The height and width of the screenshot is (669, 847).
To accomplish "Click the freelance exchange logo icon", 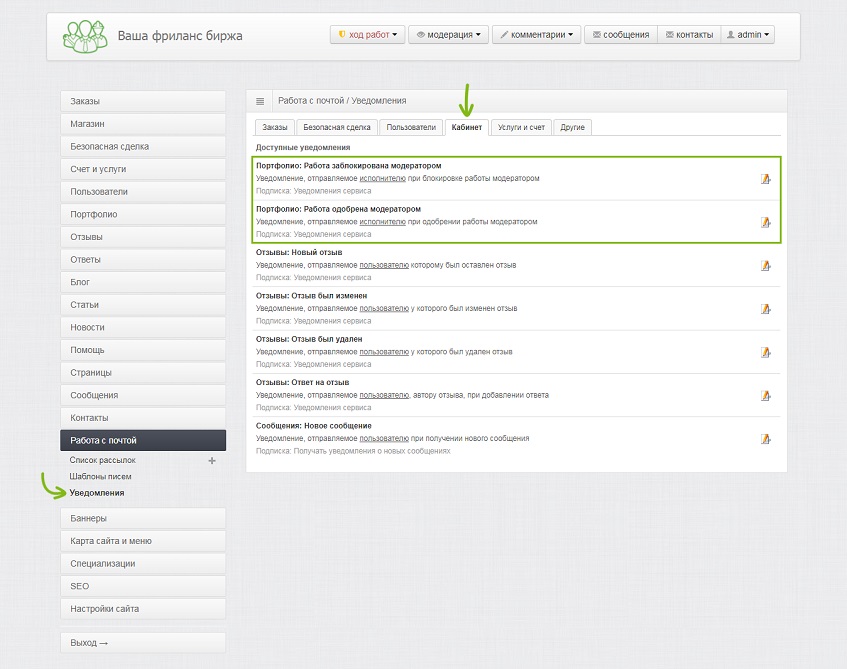I will click(x=85, y=36).
